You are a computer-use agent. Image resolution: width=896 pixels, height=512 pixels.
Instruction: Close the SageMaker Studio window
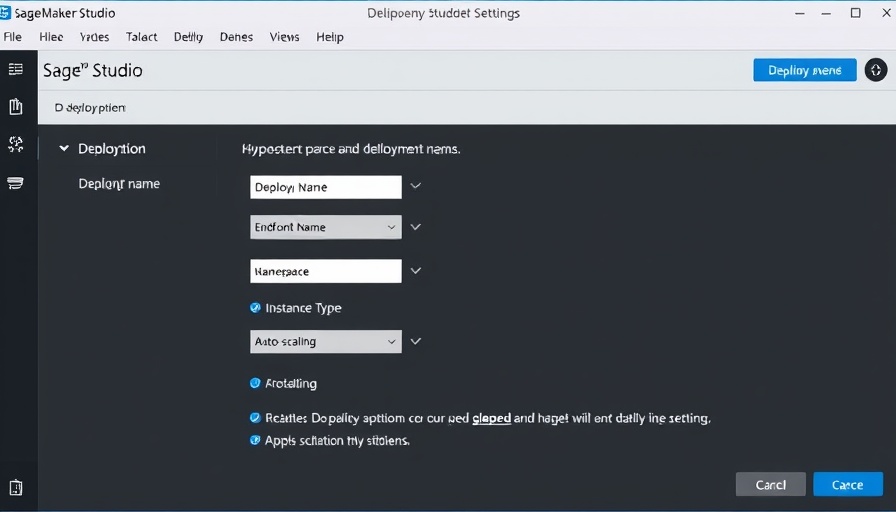pos(886,13)
